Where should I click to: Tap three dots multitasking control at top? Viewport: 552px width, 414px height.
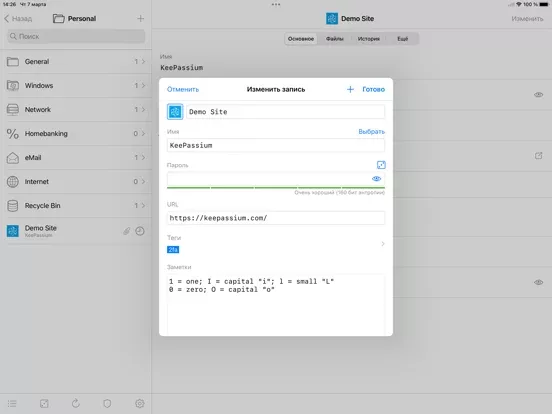276,5
